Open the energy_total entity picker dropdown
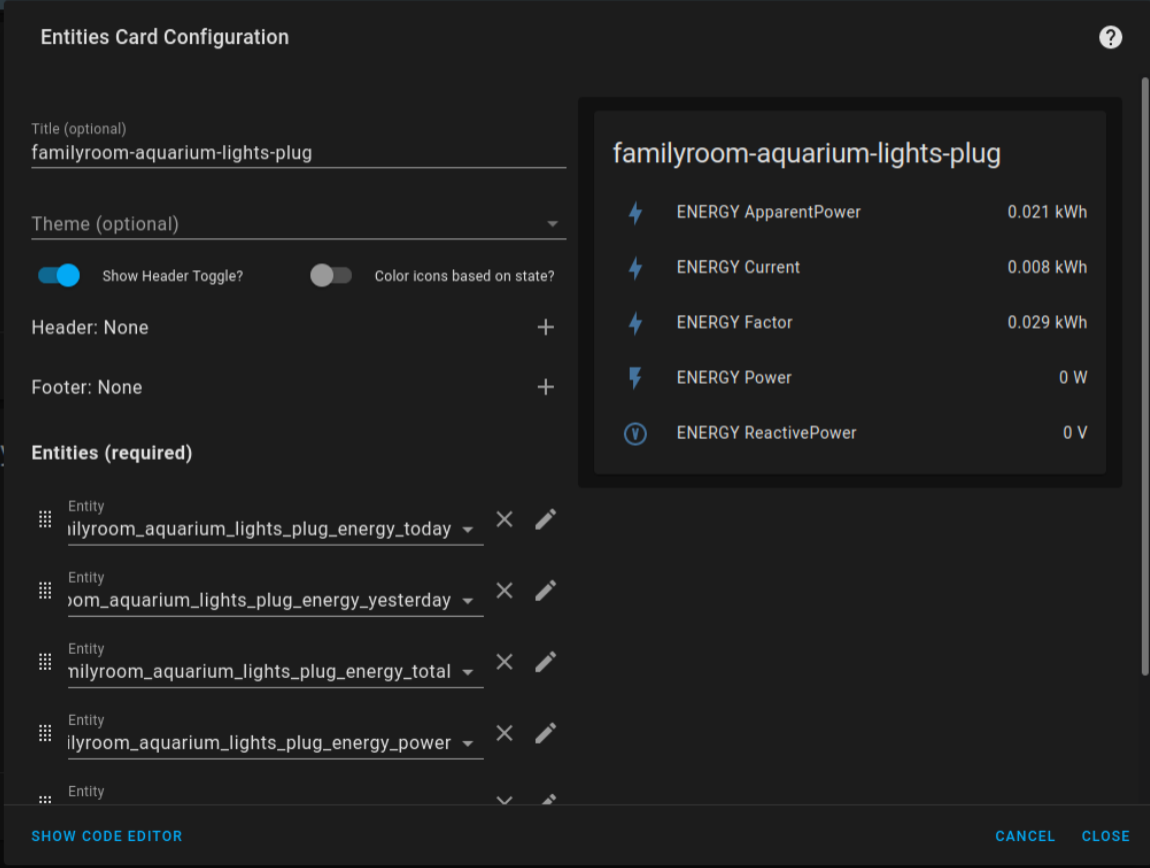The image size is (1150, 868). click(x=468, y=671)
